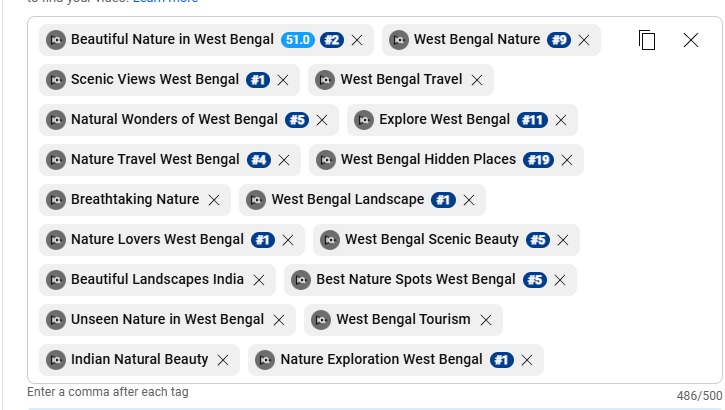Select the 'Unseen Nature in West Bengal' tag

tap(167, 320)
